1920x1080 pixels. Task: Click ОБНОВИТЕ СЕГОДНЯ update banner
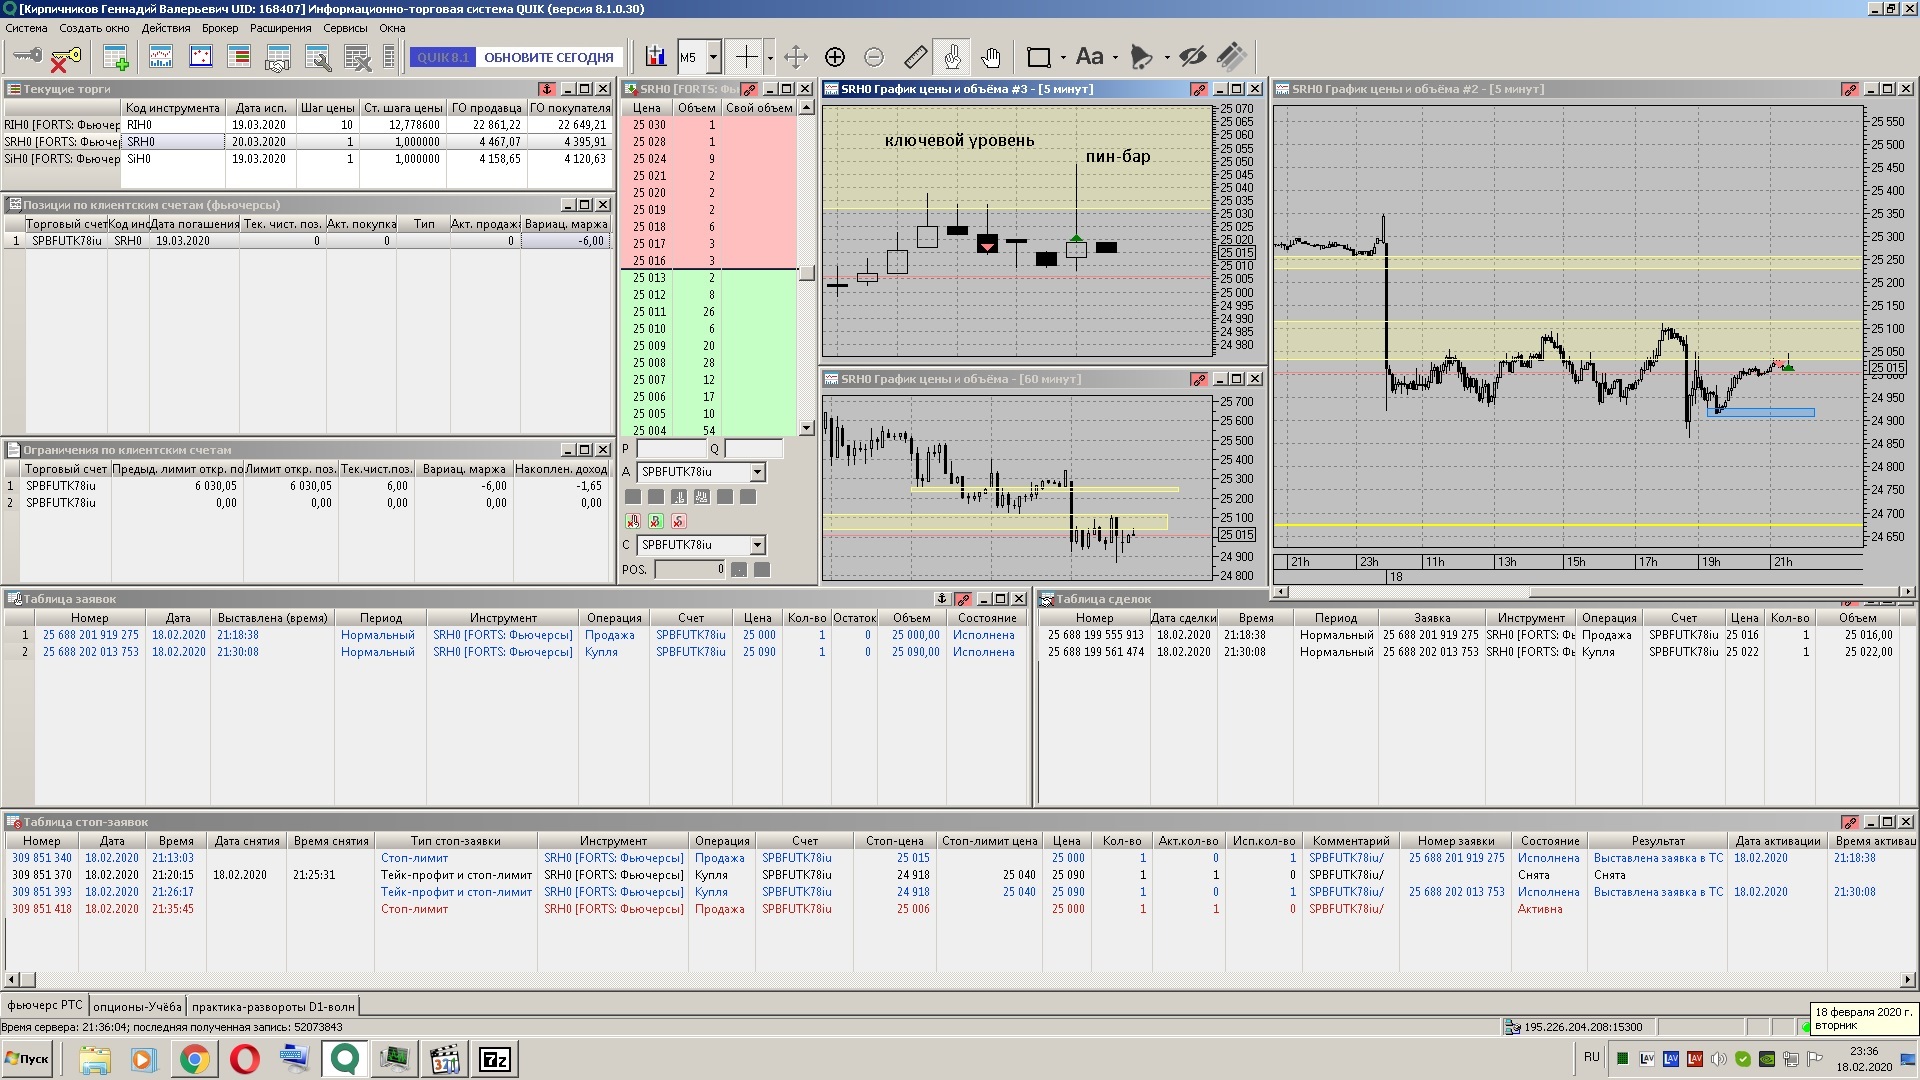[x=548, y=57]
